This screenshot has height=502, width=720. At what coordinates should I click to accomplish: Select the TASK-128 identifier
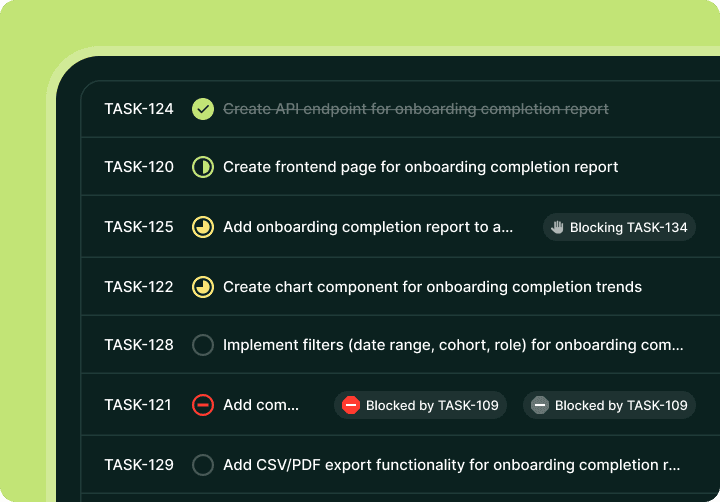(139, 345)
